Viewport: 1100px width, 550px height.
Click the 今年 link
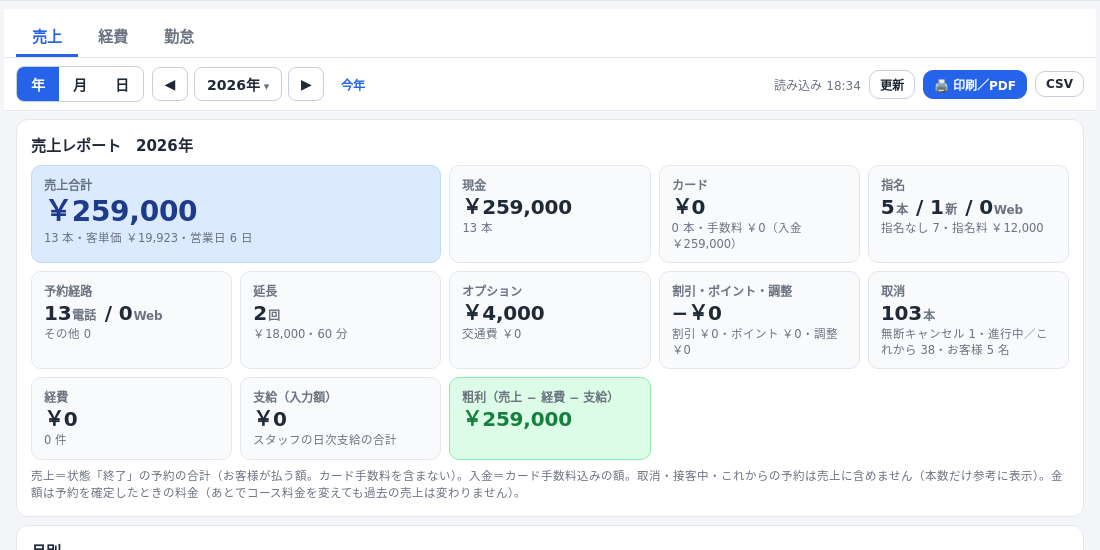click(x=353, y=85)
